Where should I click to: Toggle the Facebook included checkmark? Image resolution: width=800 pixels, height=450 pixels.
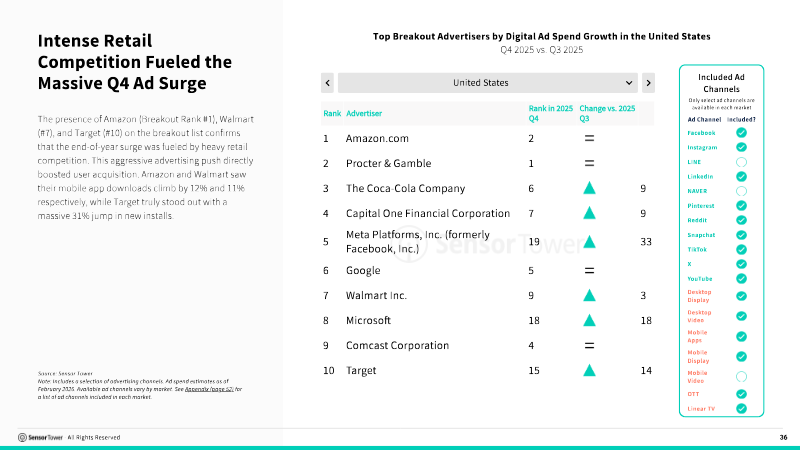741,133
